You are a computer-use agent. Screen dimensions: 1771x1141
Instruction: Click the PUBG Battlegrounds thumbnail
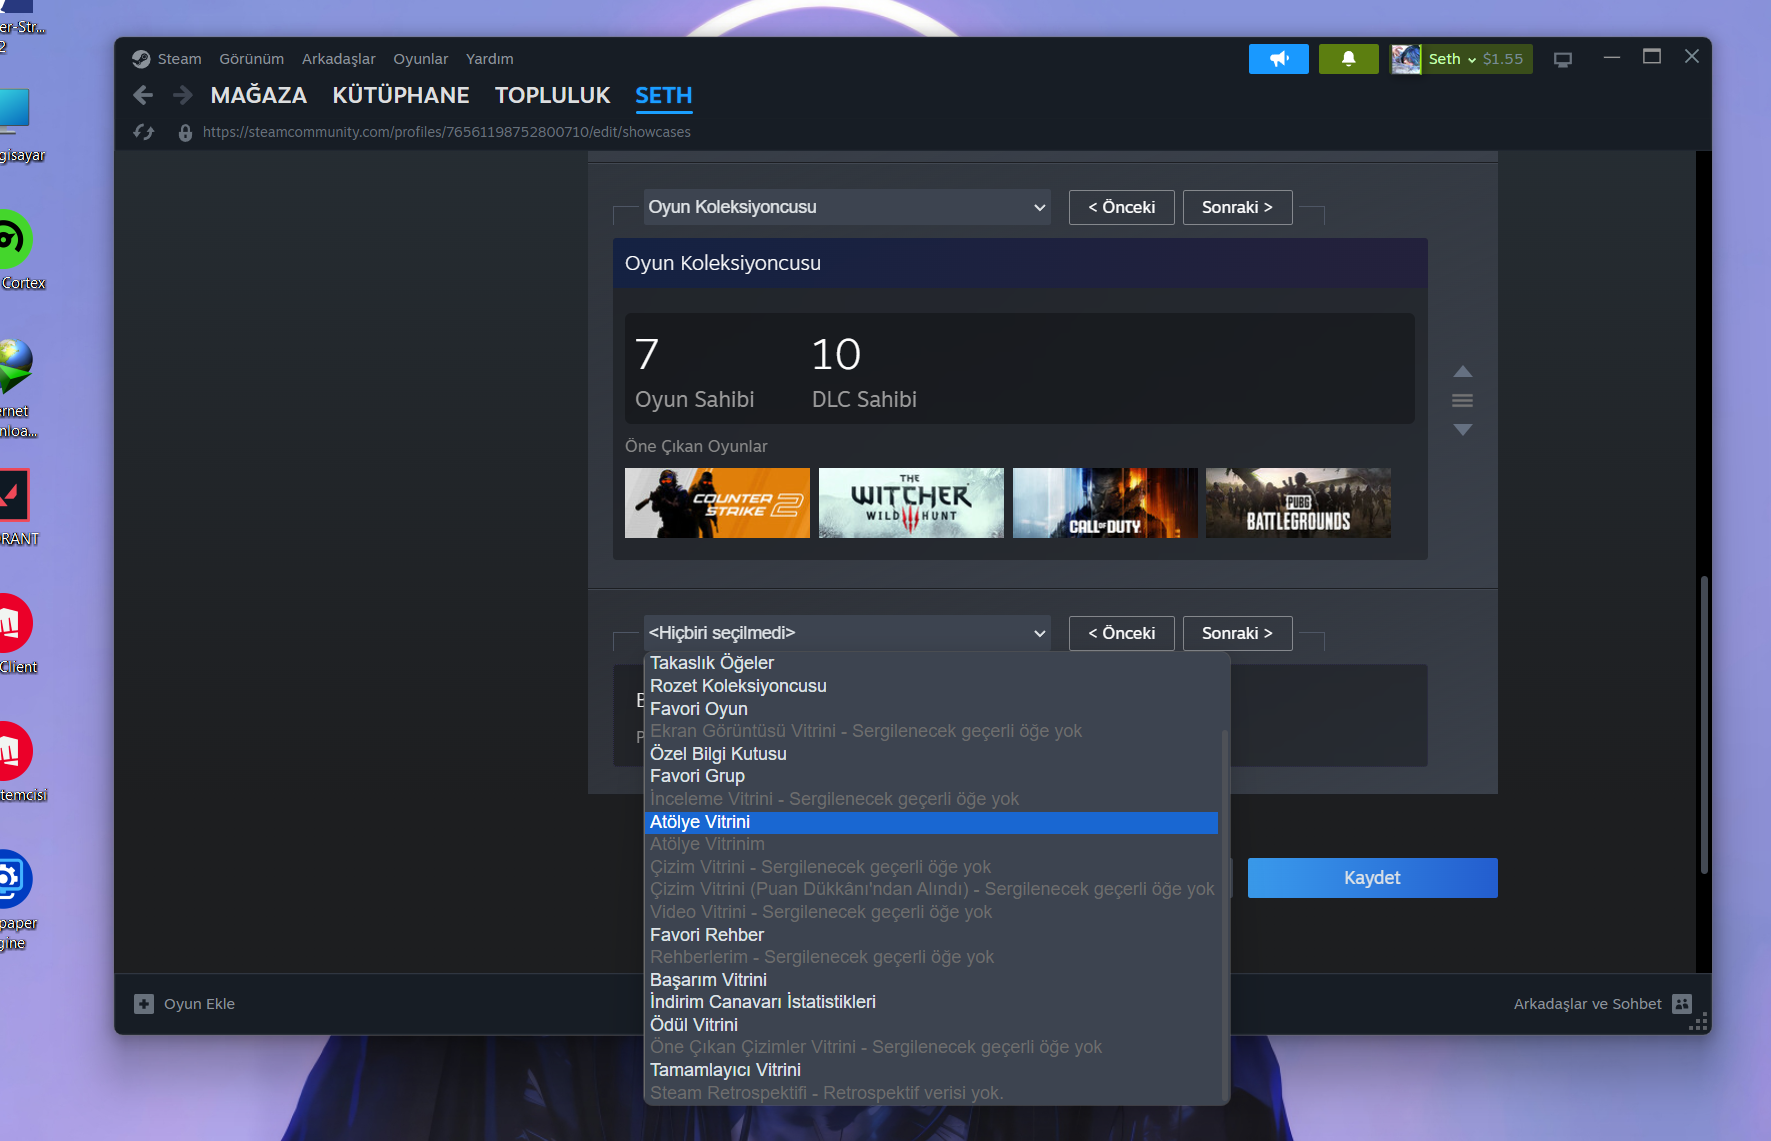[1298, 503]
